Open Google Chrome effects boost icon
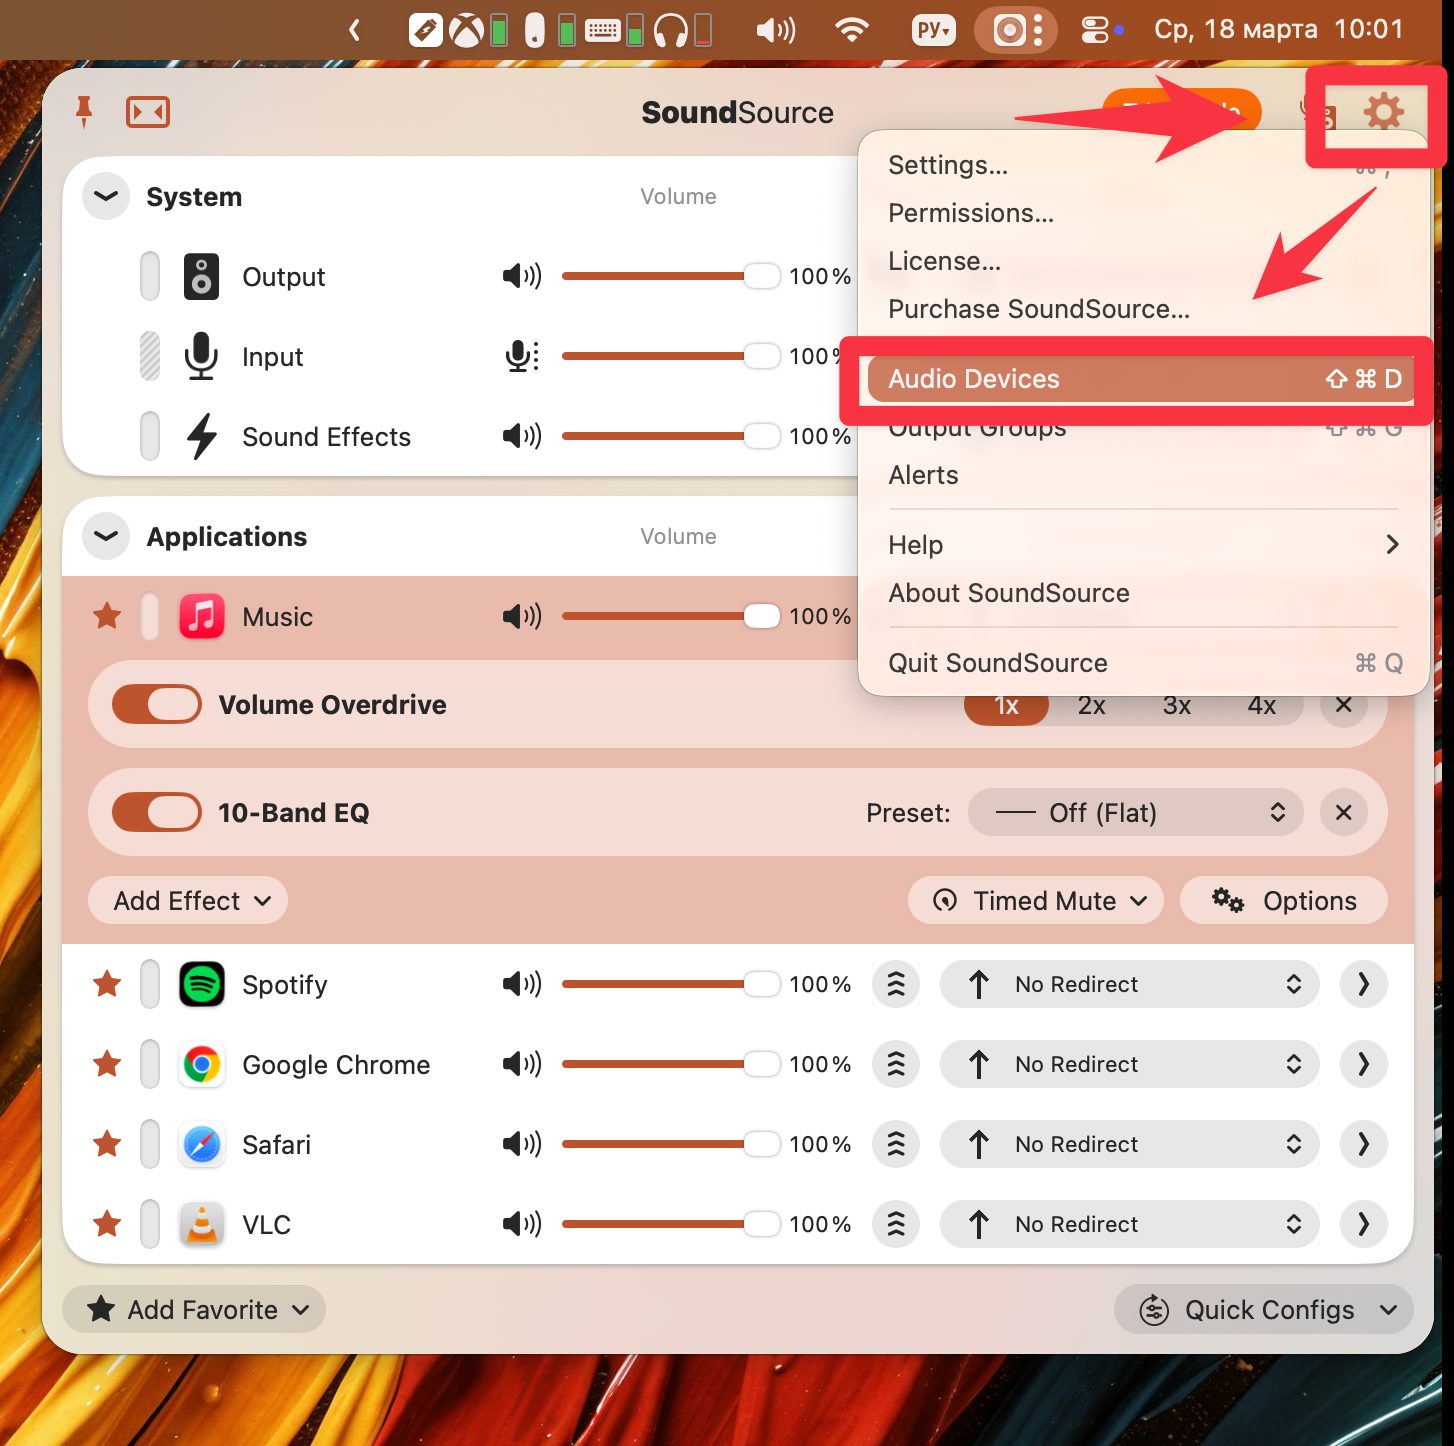The image size is (1454, 1446). [896, 1064]
